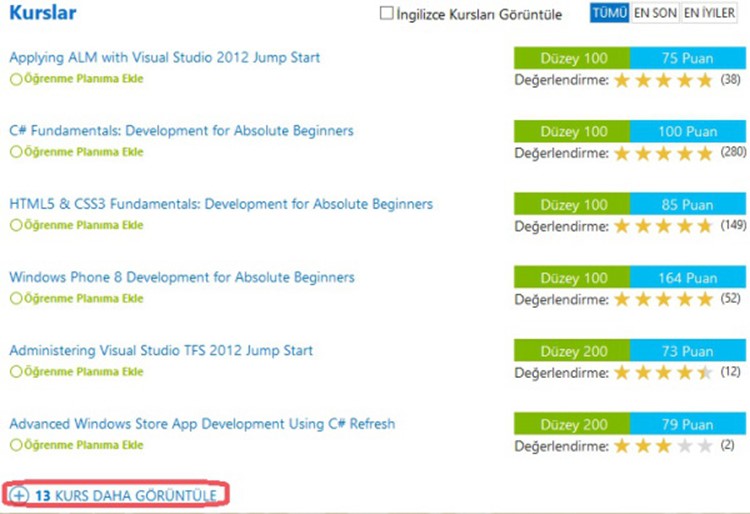
Task: Click the (12) review count
Action: click(x=730, y=372)
